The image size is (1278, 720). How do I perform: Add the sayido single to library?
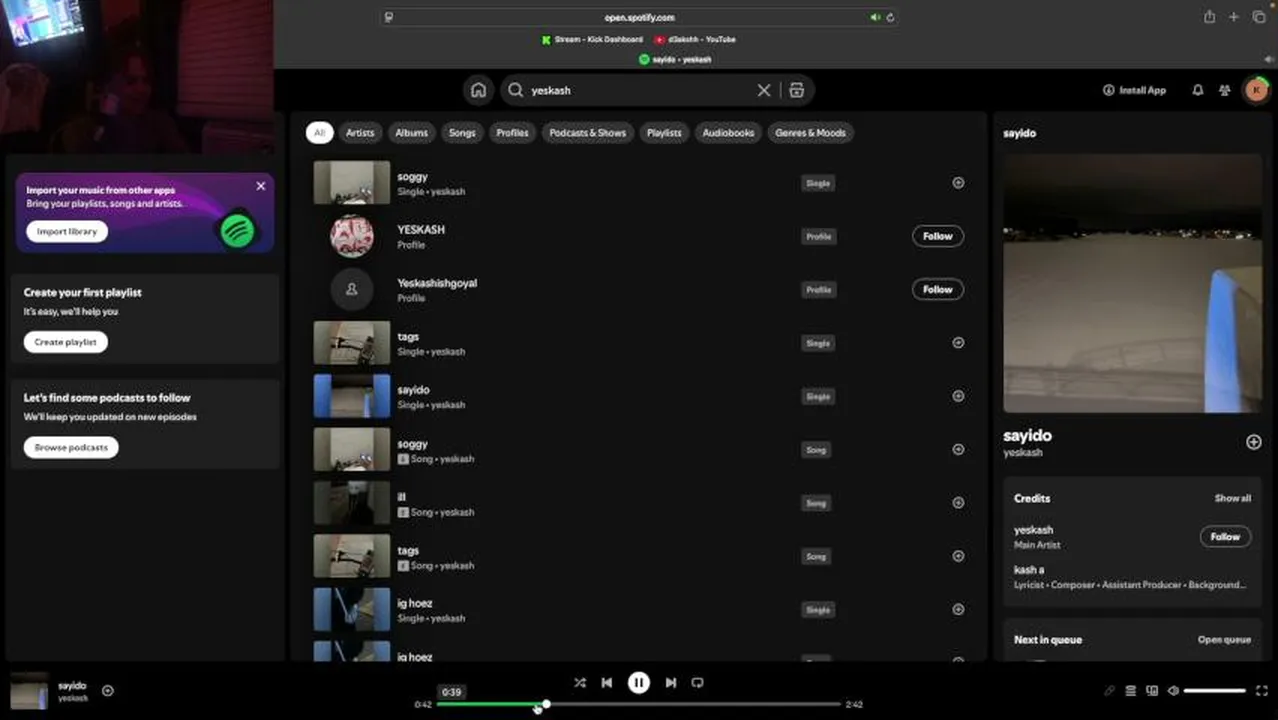pos(958,396)
